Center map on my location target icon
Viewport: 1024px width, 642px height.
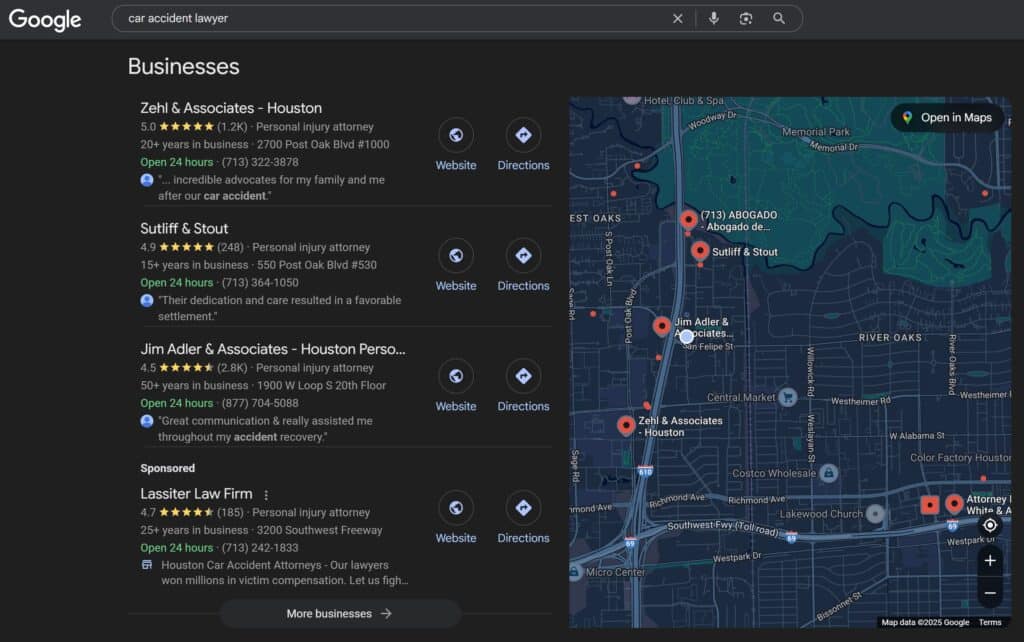(990, 525)
